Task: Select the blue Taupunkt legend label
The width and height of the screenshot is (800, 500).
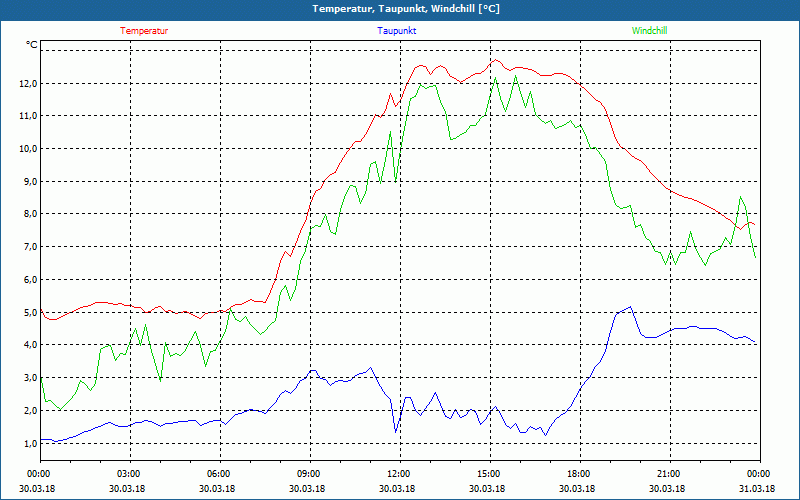Action: (397, 31)
